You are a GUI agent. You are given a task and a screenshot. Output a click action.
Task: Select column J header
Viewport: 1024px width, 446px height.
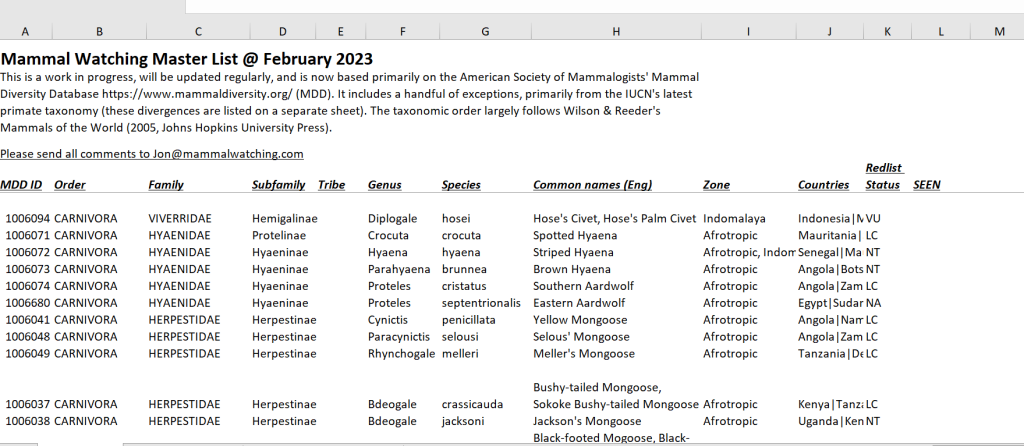(829, 31)
